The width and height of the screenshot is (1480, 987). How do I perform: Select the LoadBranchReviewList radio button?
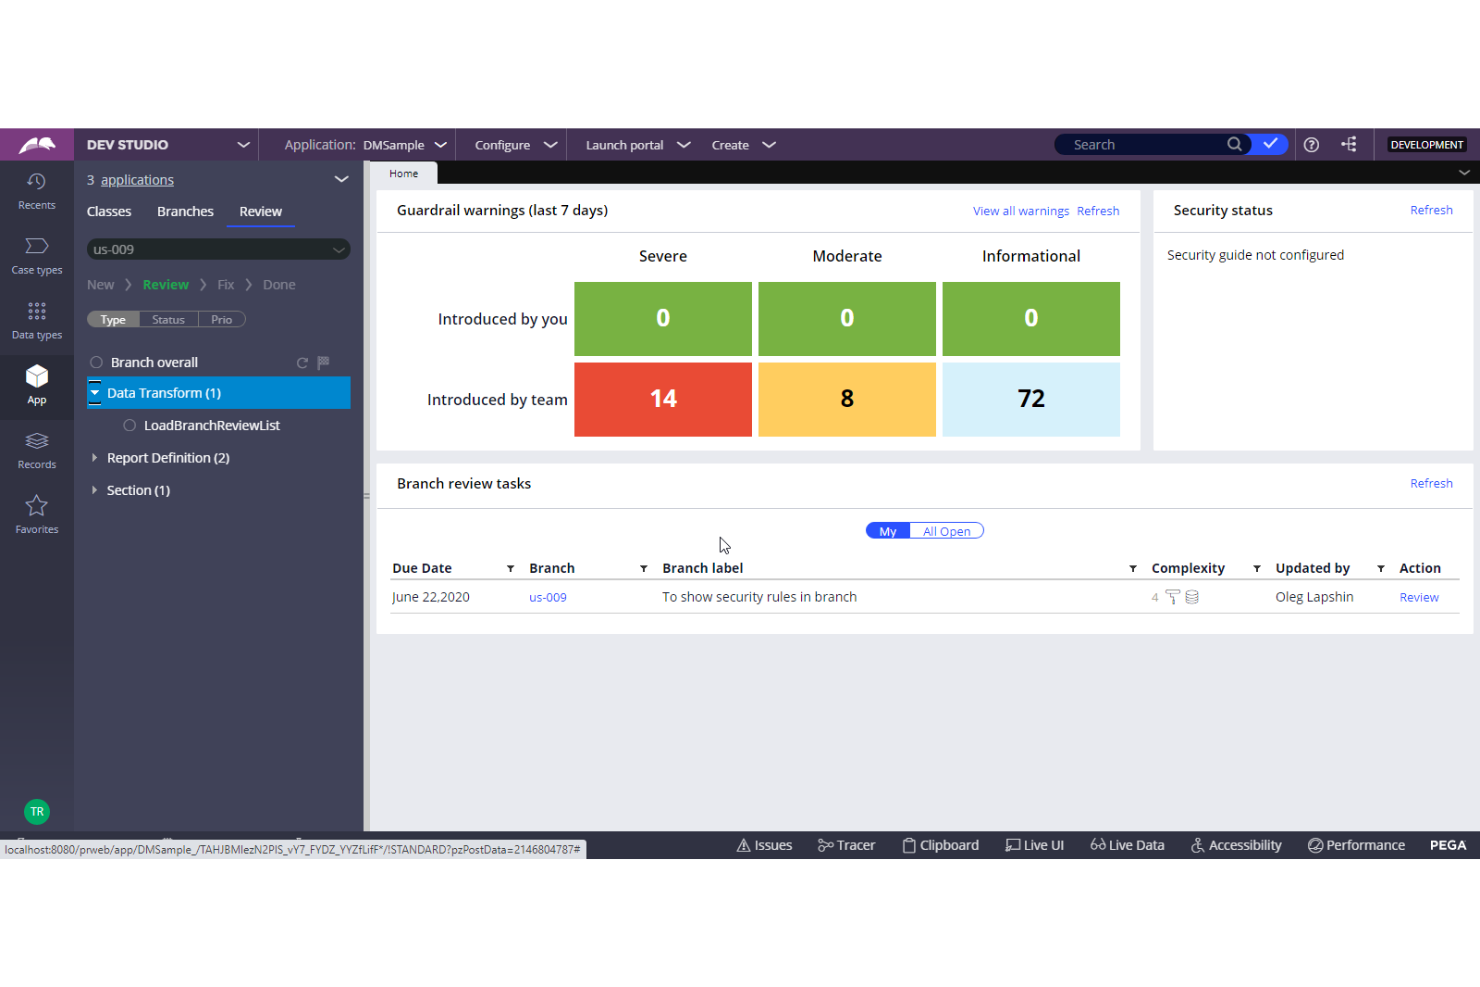129,425
